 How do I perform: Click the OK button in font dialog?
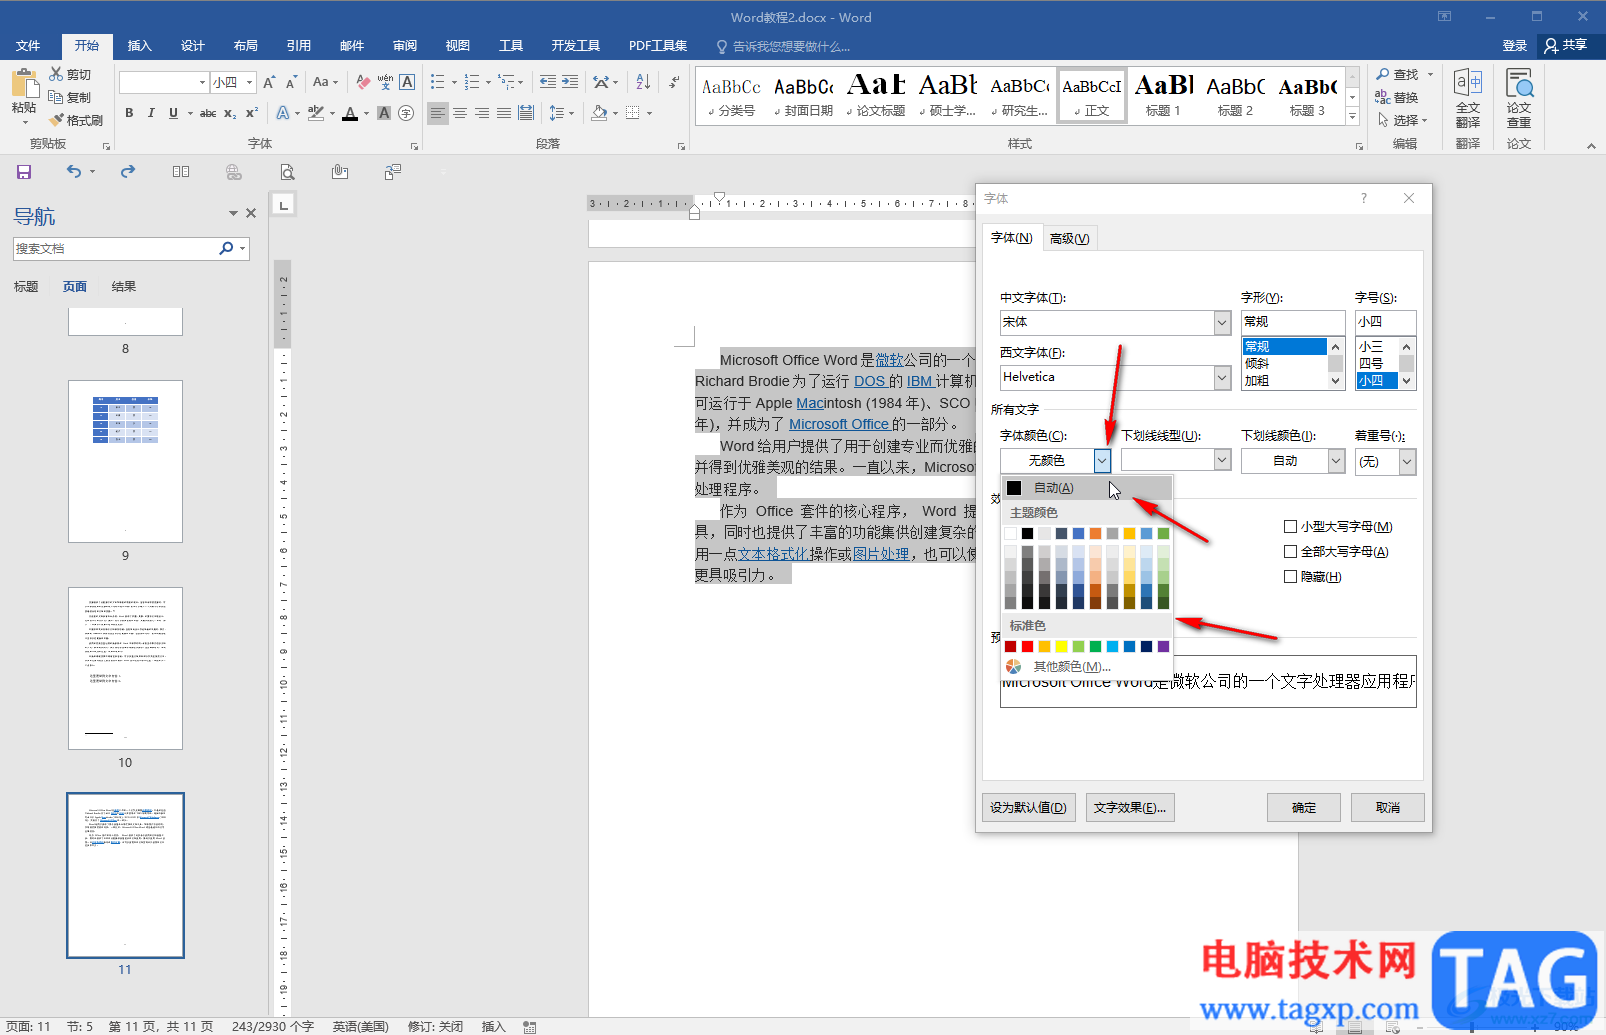coord(1304,808)
